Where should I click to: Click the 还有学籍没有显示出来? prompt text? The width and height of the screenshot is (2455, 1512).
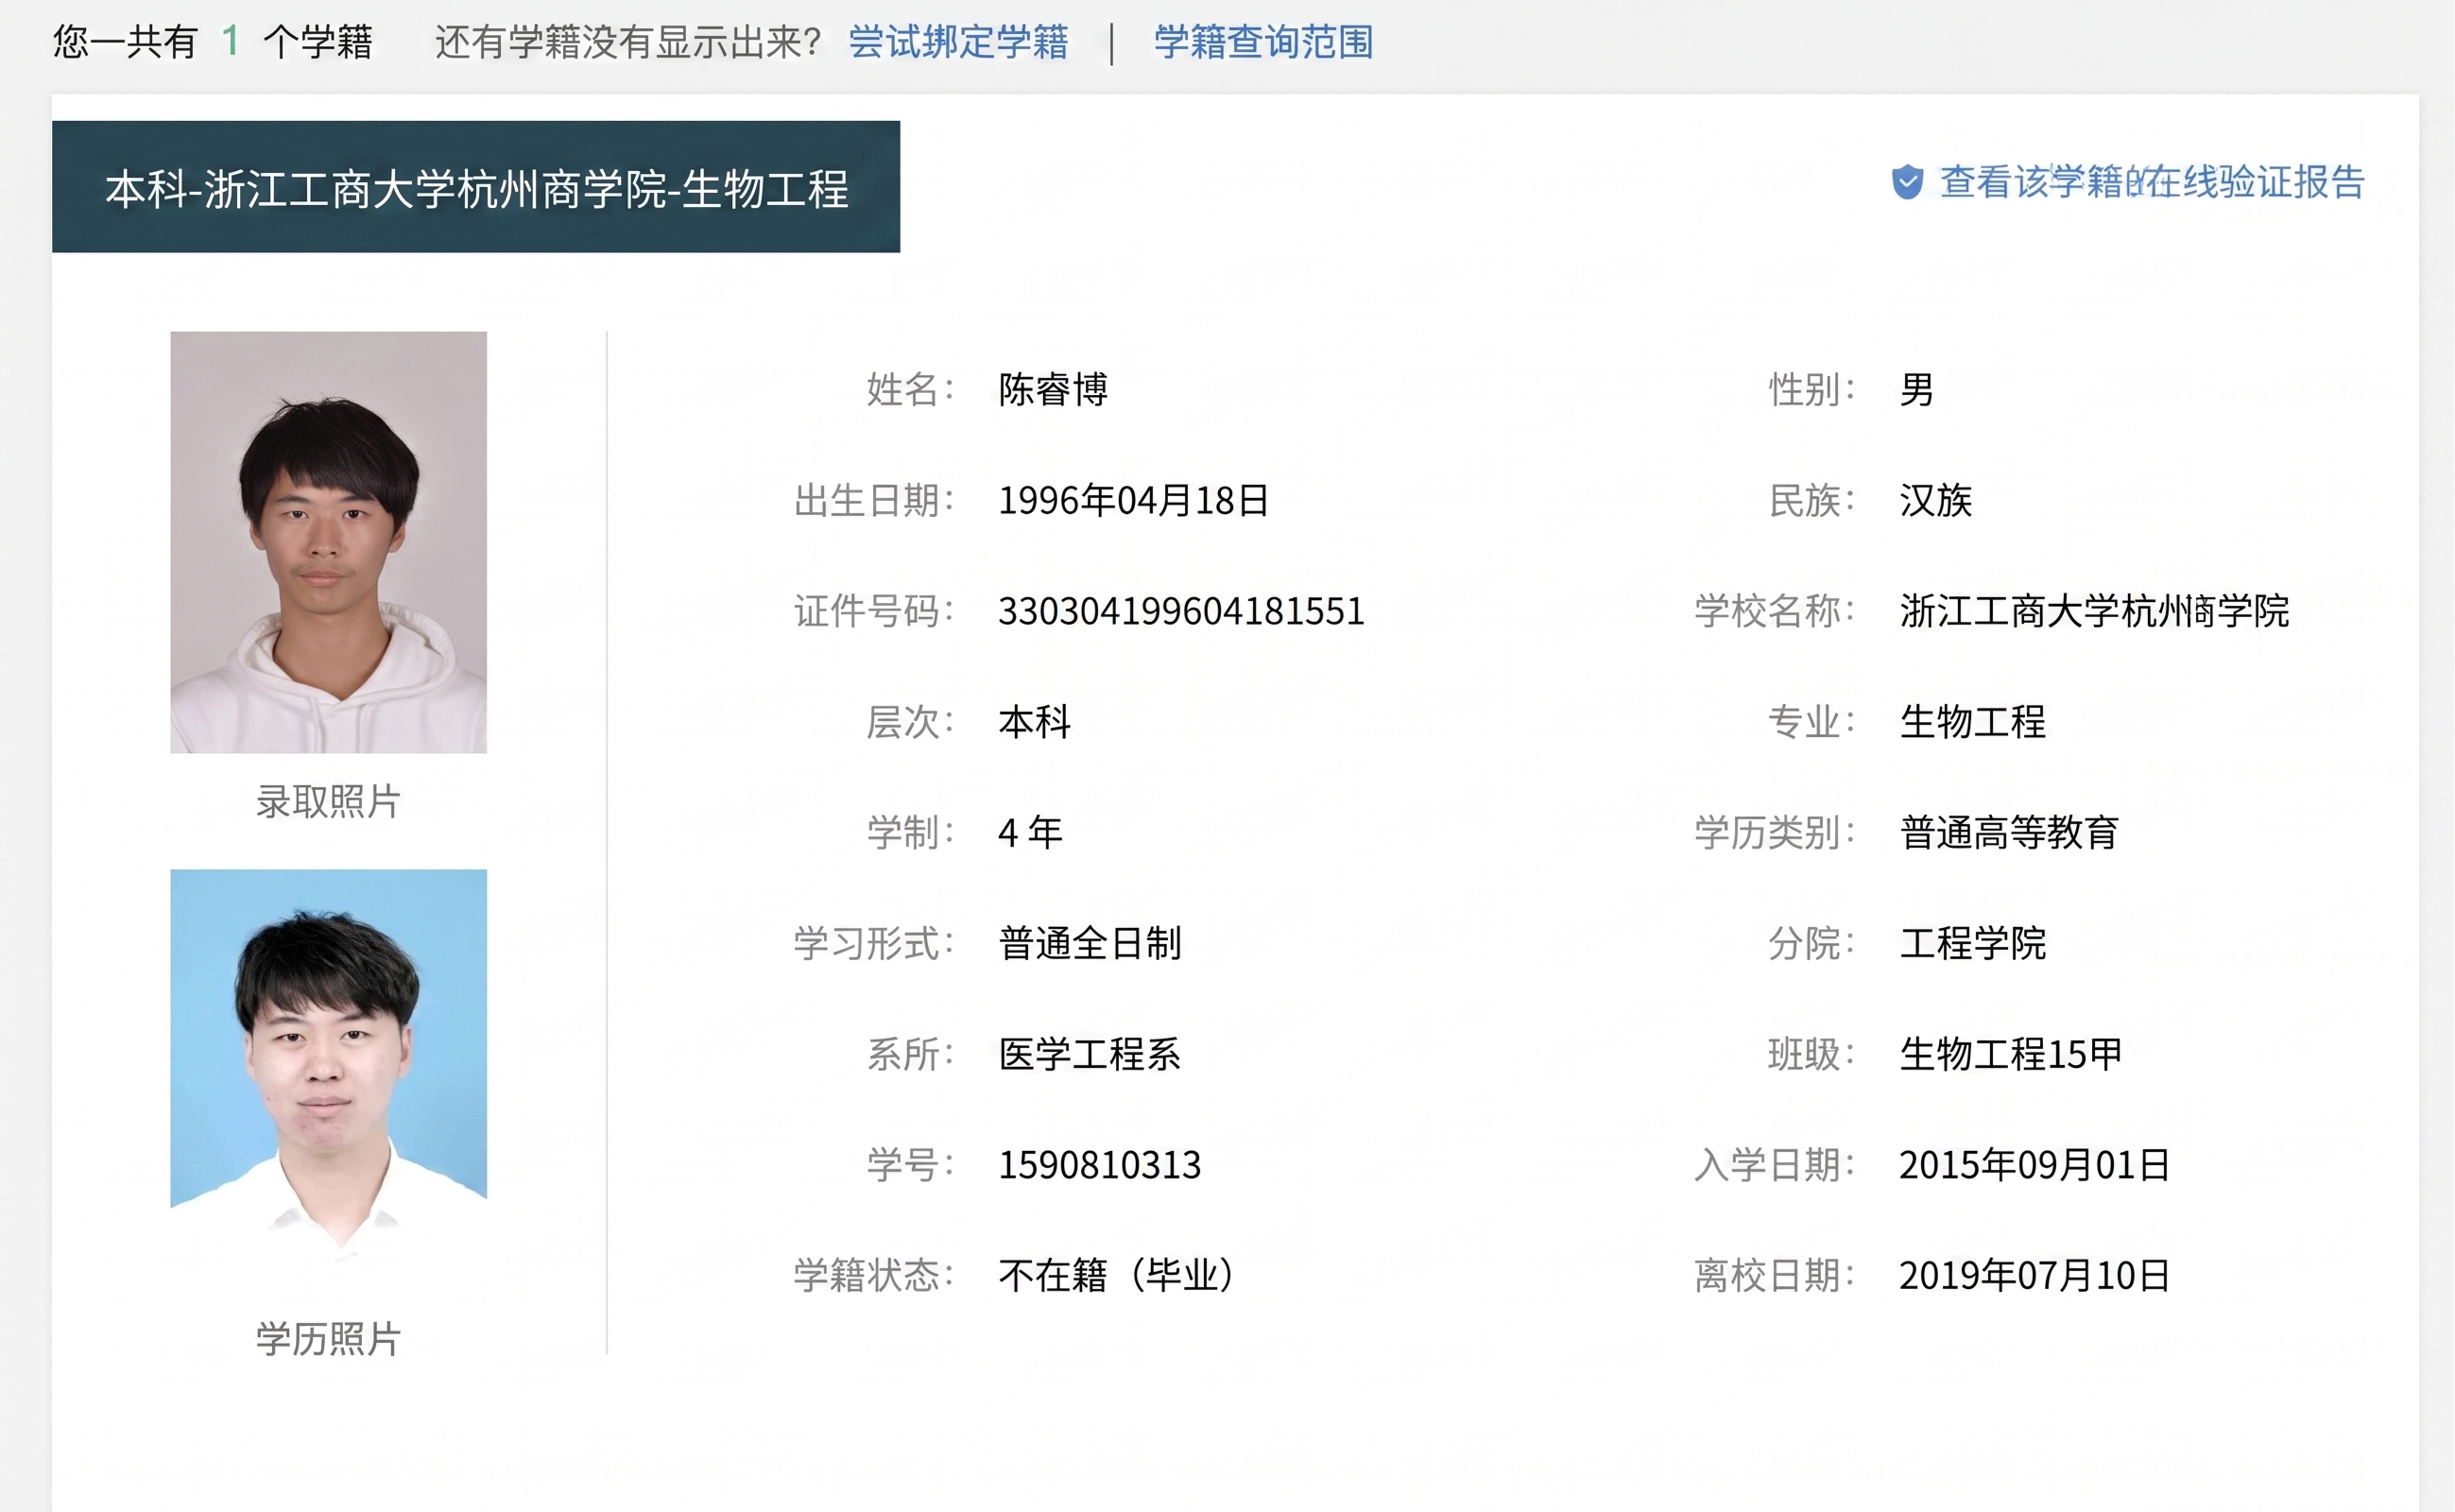coord(627,42)
